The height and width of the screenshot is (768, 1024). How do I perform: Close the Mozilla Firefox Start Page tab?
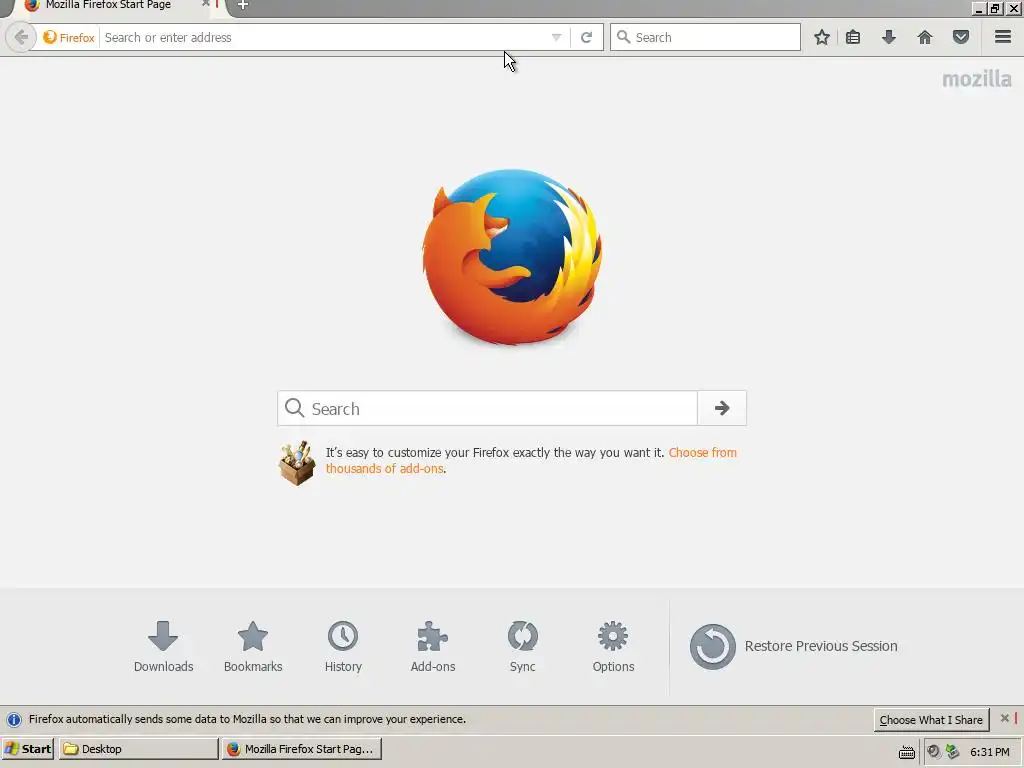[206, 4]
